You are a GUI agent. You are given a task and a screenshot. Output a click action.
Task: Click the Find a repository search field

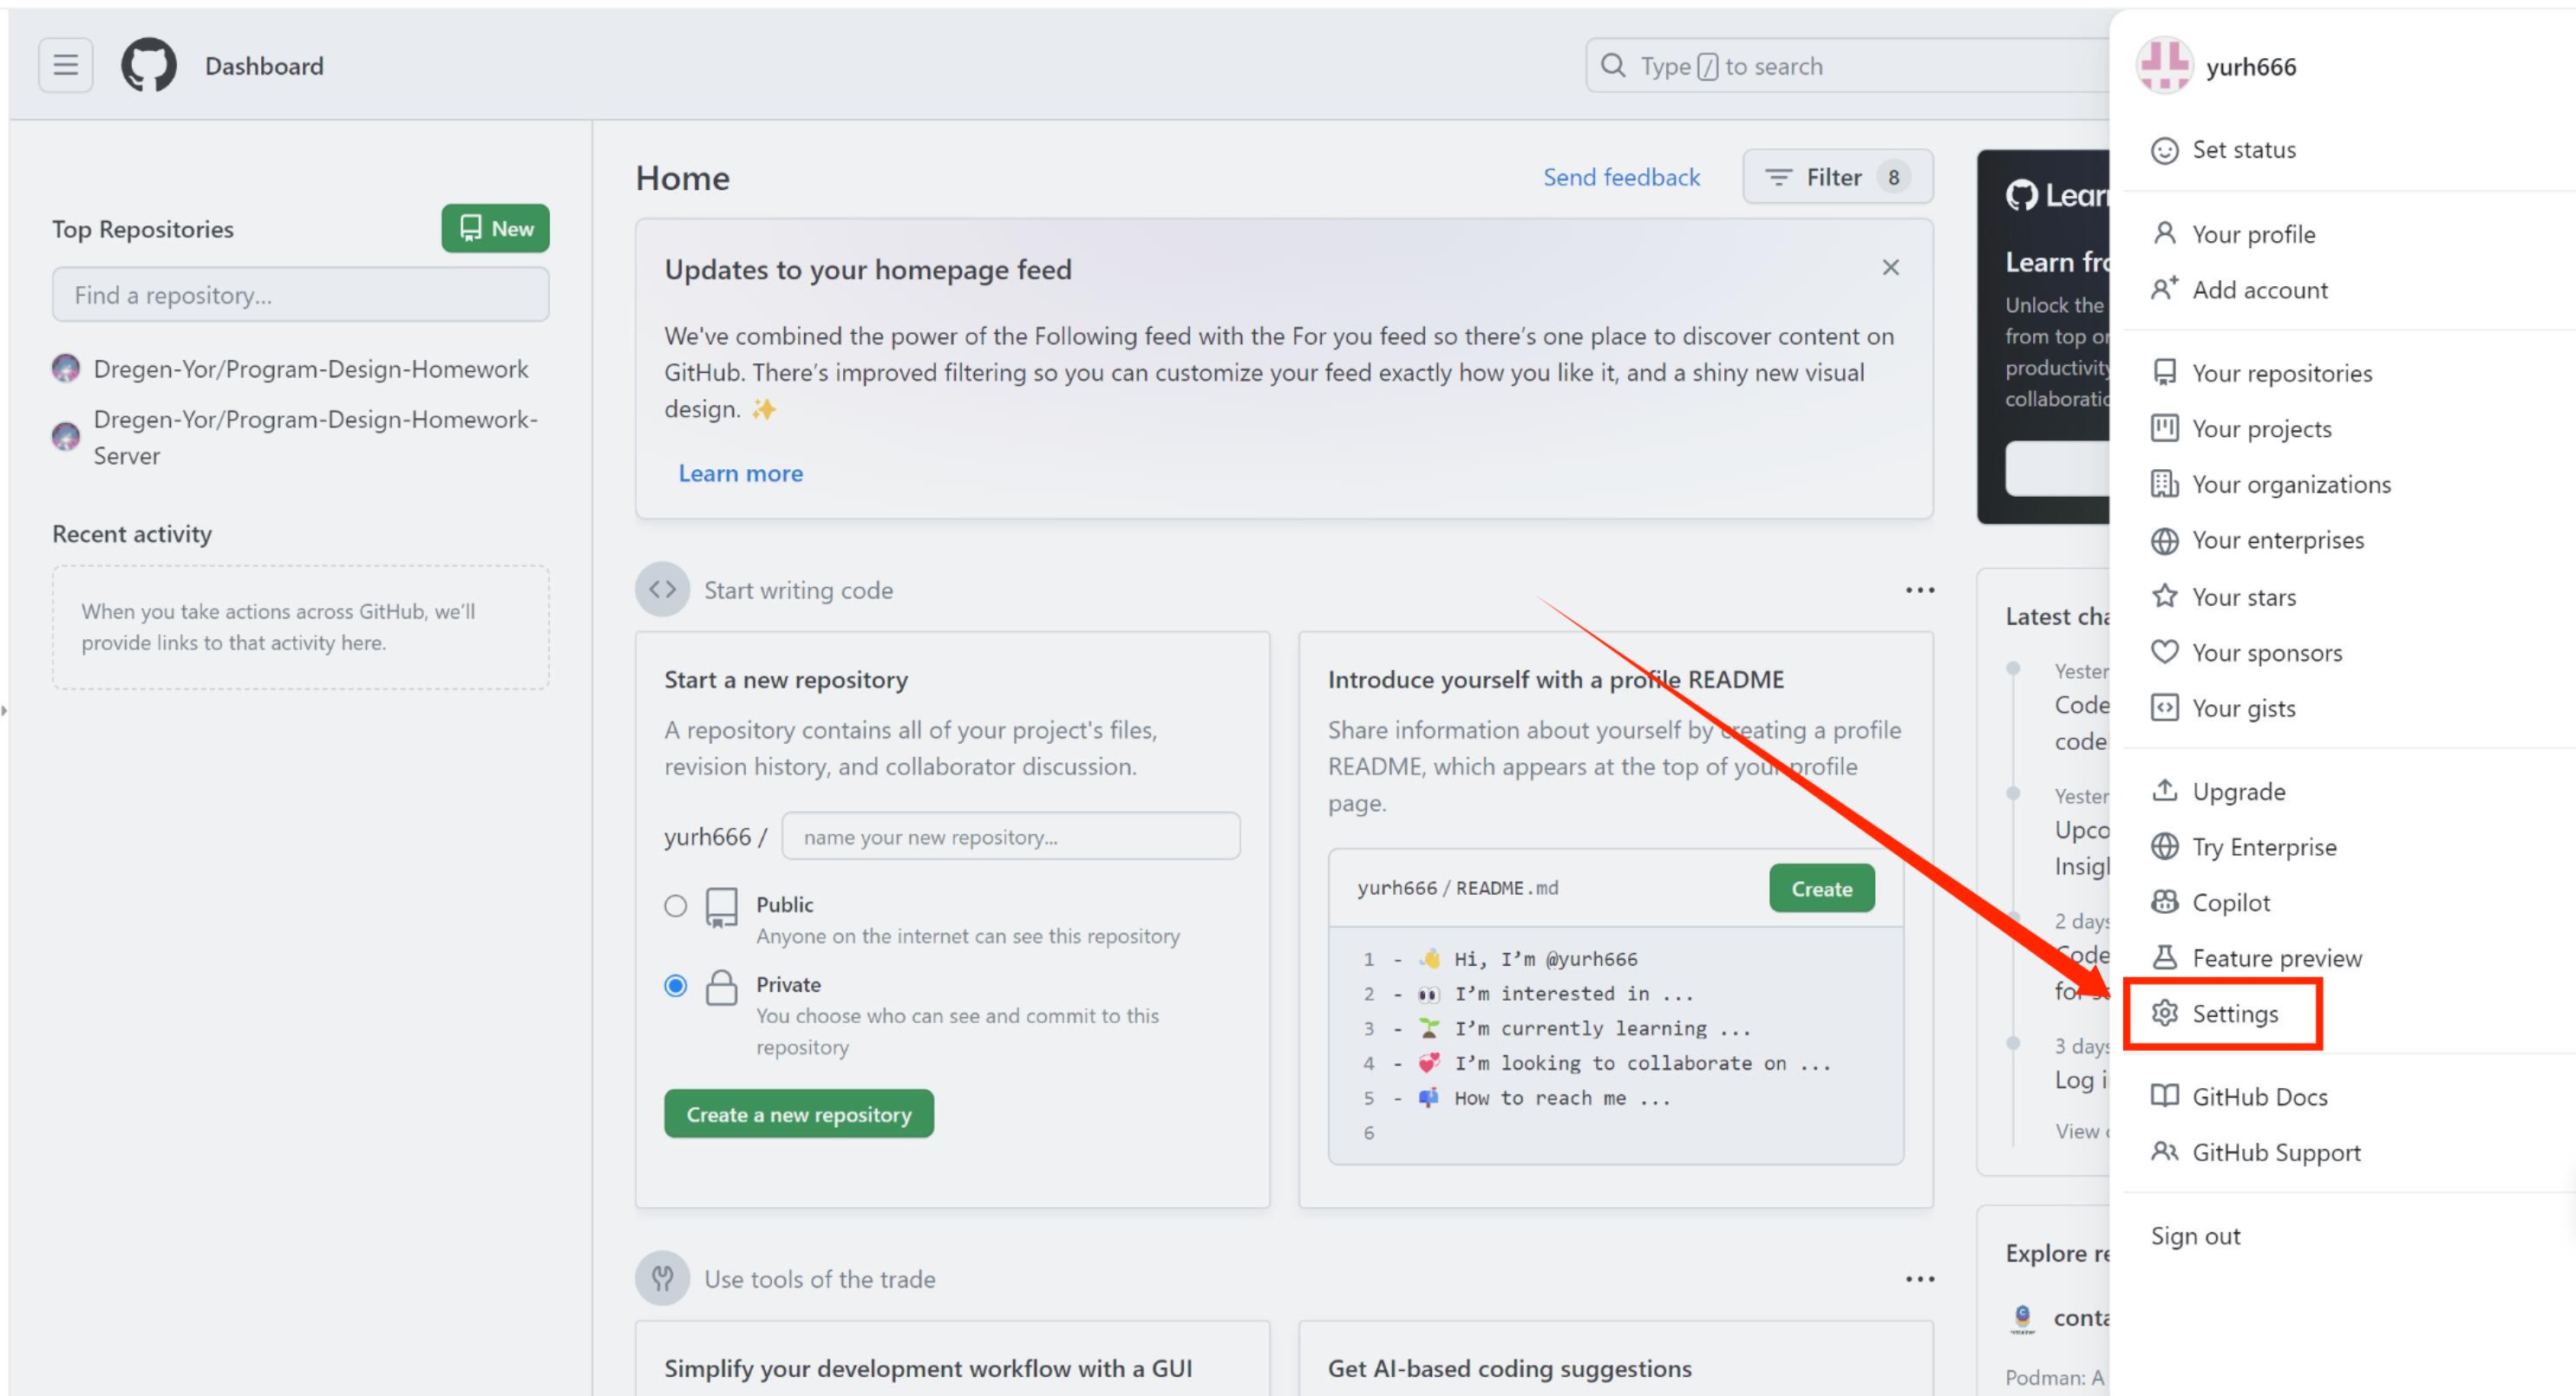pyautogui.click(x=300, y=295)
